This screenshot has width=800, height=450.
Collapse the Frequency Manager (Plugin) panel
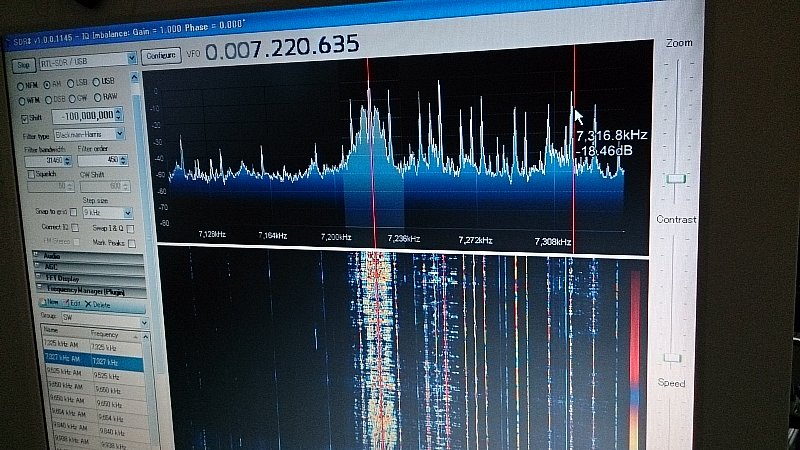coord(92,290)
